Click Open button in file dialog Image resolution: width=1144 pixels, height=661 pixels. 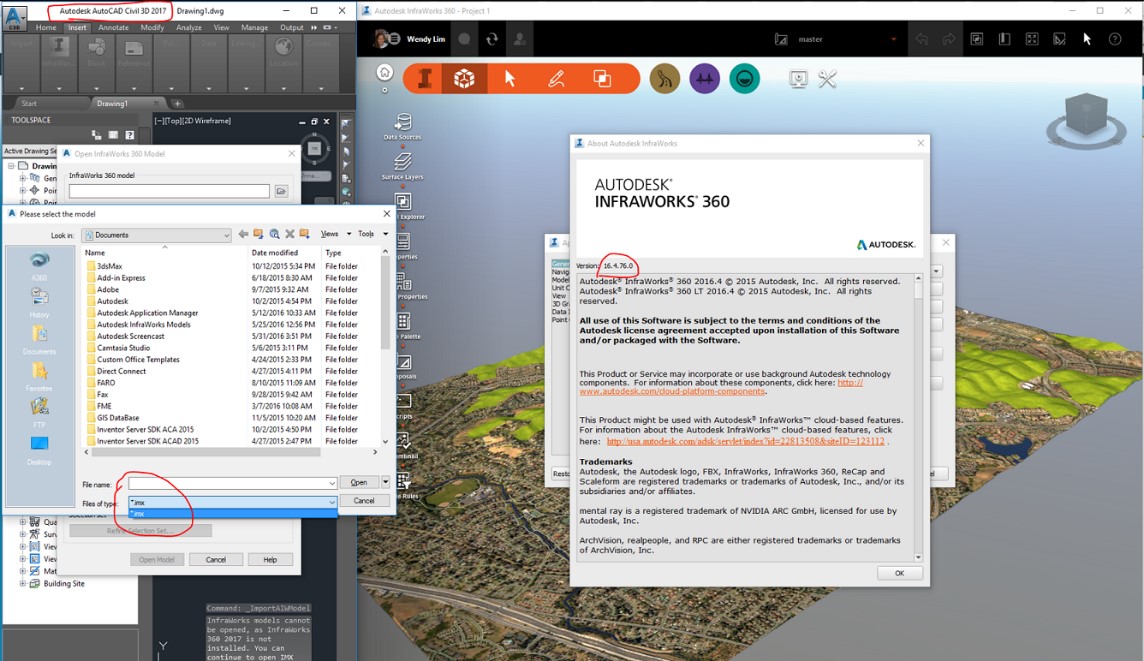(358, 482)
